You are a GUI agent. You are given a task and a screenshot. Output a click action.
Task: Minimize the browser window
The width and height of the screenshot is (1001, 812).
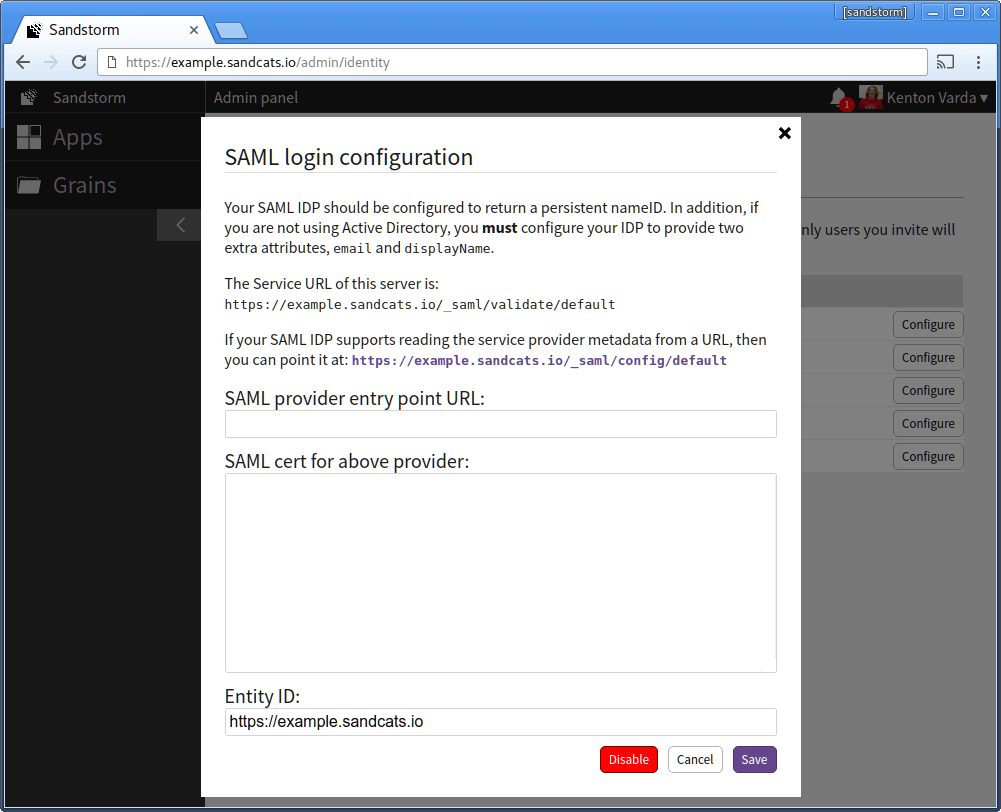(x=933, y=12)
